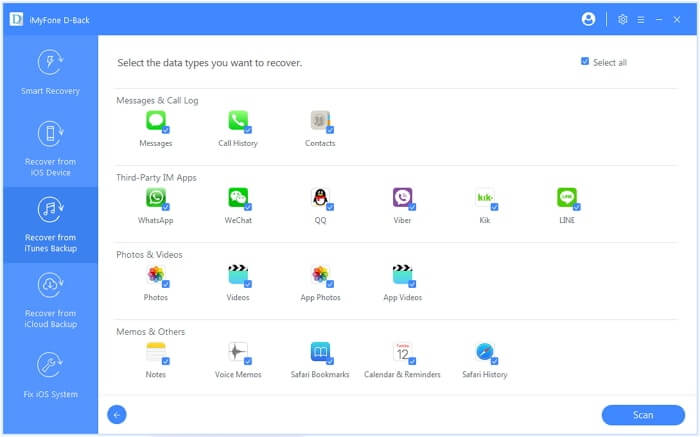Click the App Photos icon
Screen dimensions: 700x437
[x=320, y=275]
